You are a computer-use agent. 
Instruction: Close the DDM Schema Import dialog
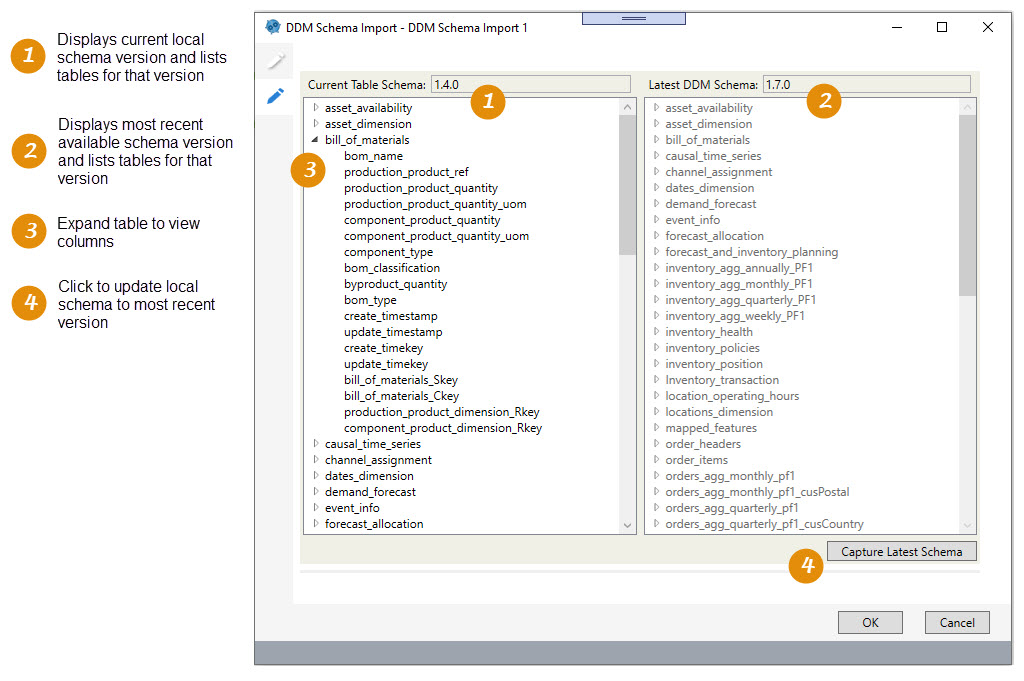(987, 27)
